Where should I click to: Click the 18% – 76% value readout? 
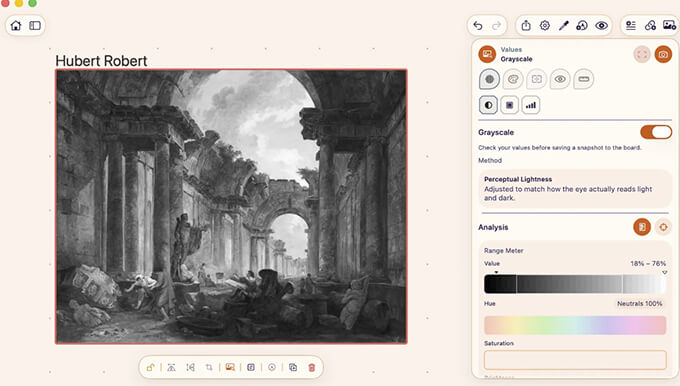pos(648,263)
